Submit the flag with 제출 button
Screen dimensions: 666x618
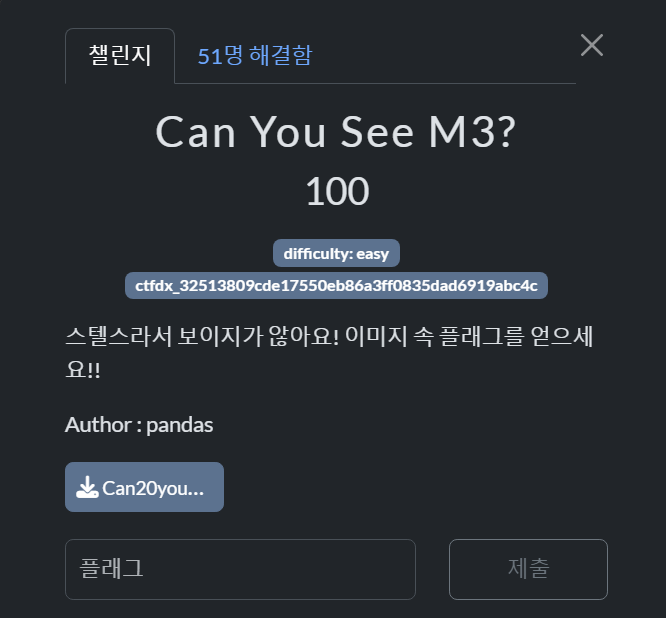(x=528, y=569)
